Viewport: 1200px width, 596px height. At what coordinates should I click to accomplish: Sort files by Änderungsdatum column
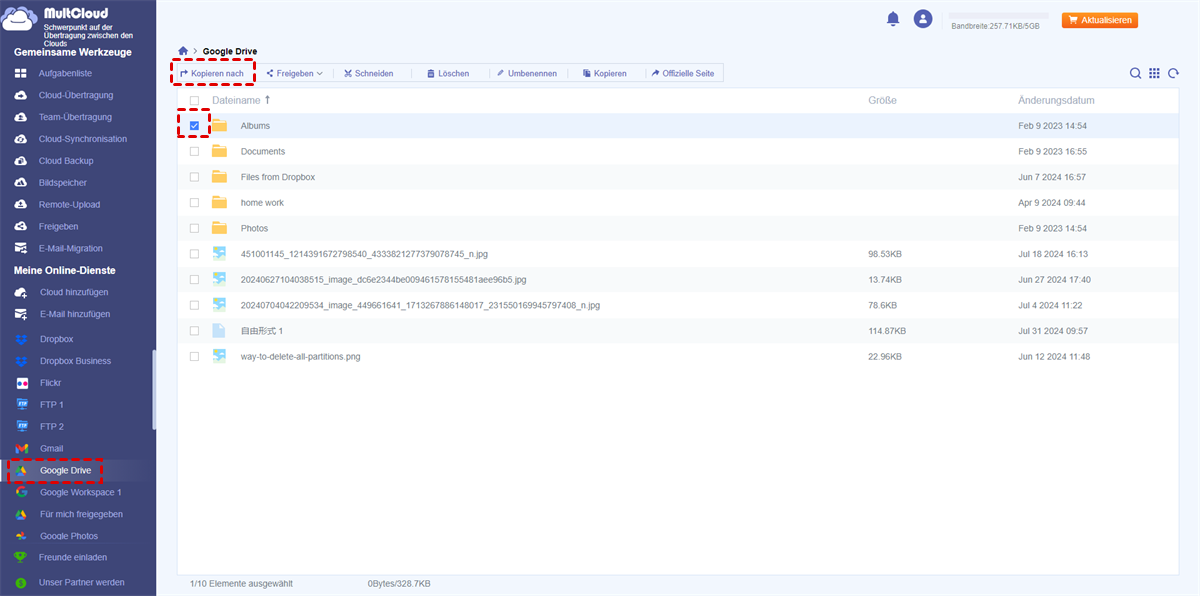[1055, 100]
